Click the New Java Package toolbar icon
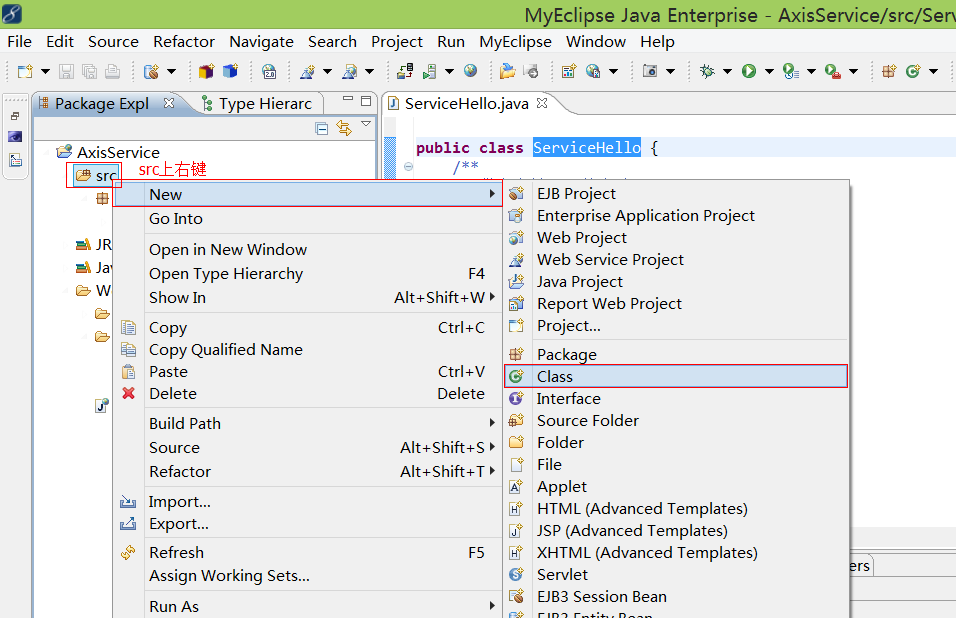The width and height of the screenshot is (956, 618). pos(889,71)
